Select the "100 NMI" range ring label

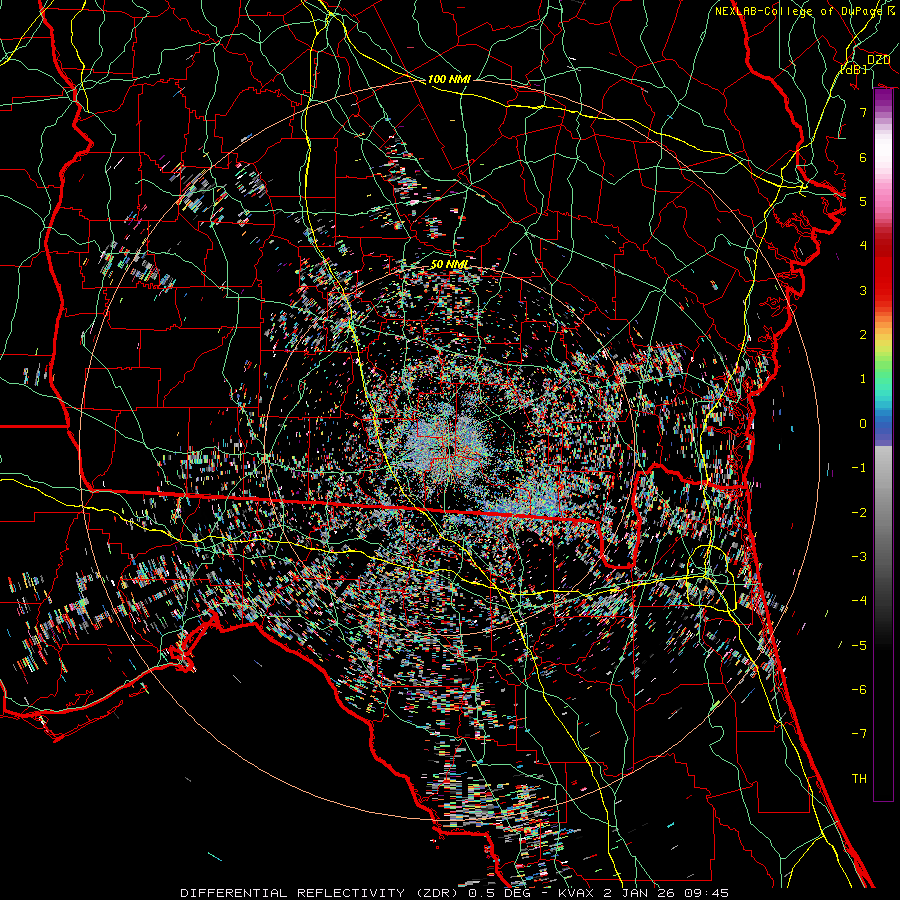449,79
